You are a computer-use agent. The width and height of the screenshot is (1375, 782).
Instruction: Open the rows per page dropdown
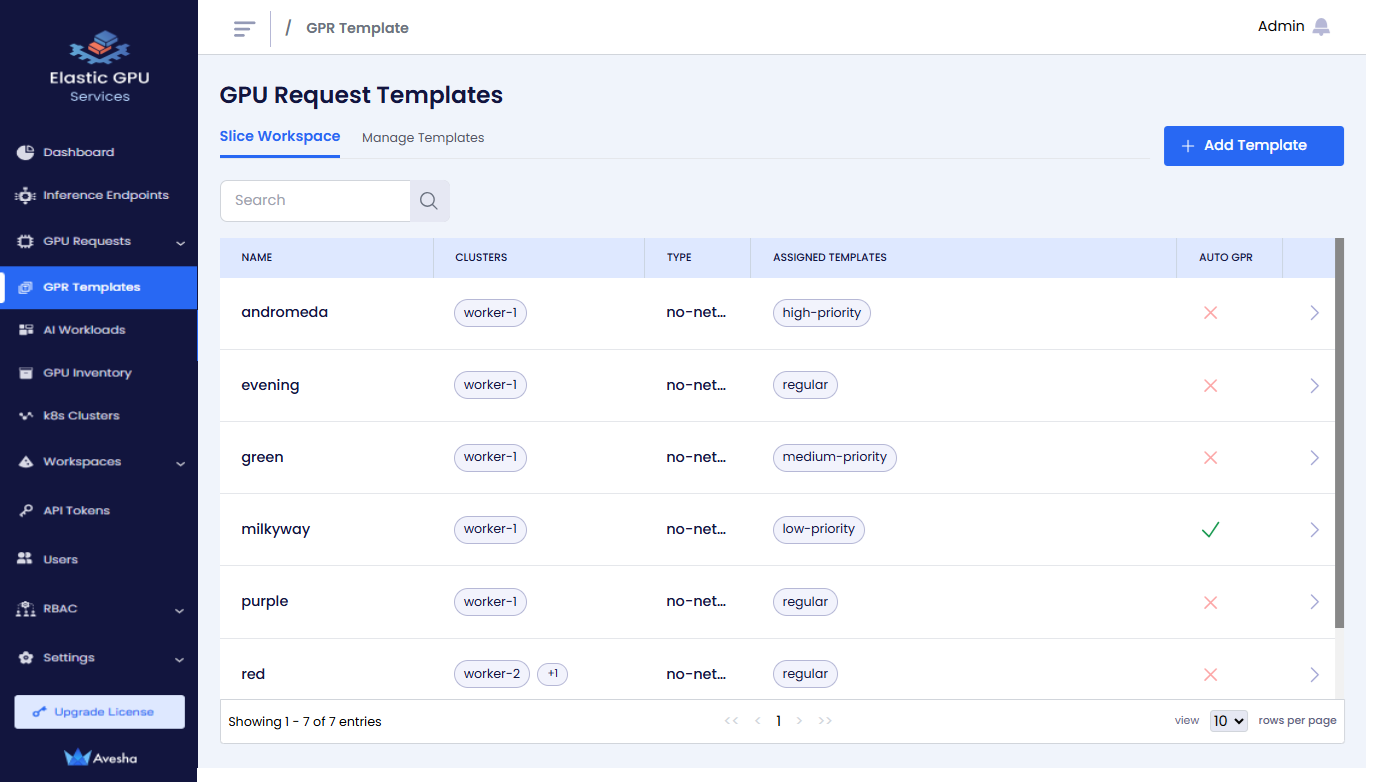(1228, 721)
